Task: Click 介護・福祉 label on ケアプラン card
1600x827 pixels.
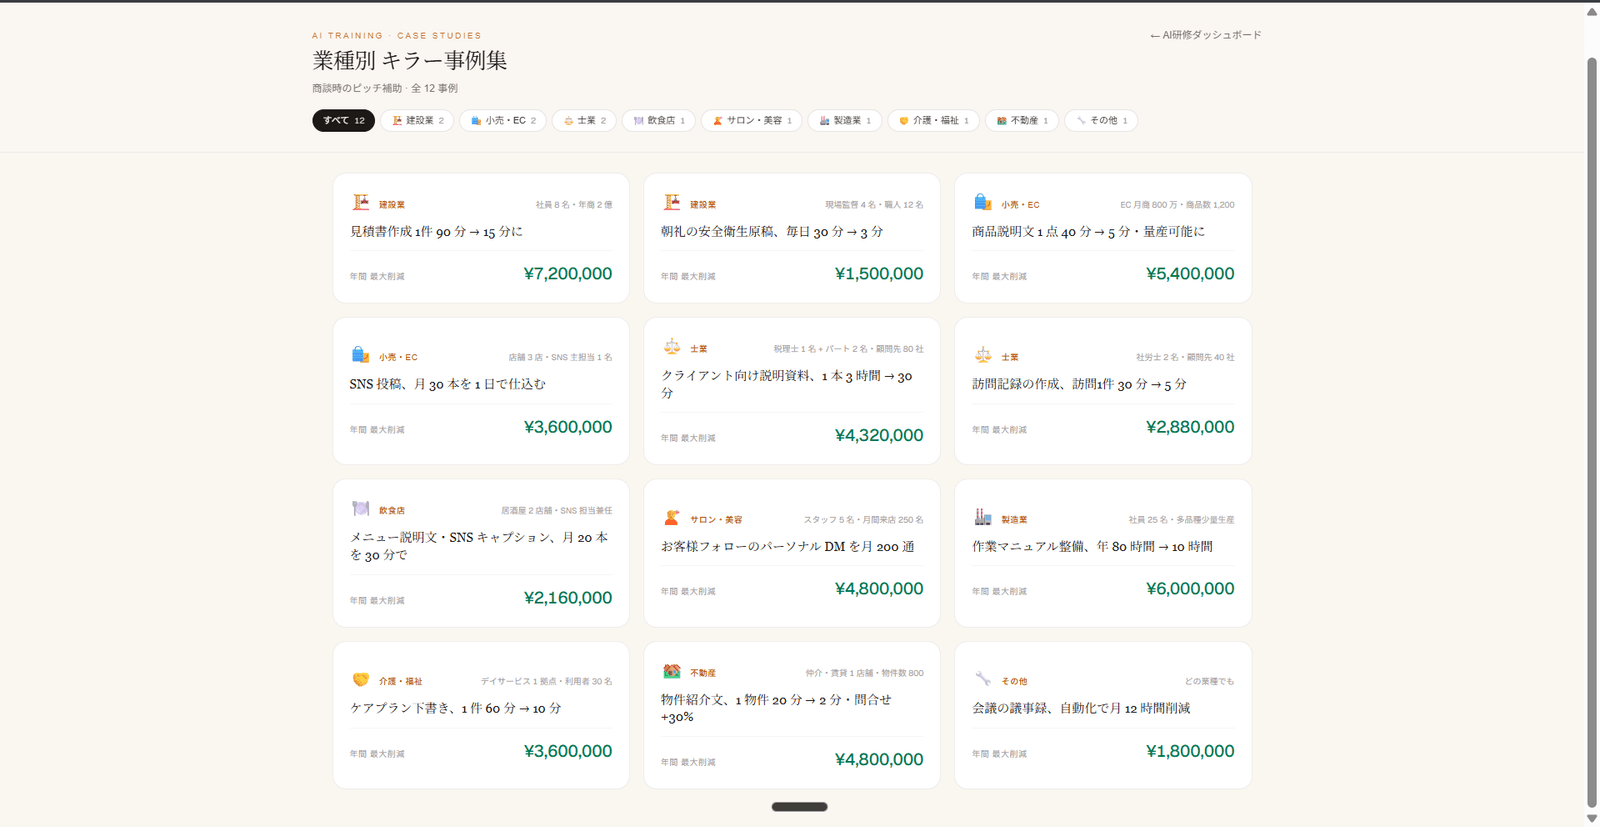Action: pyautogui.click(x=400, y=682)
